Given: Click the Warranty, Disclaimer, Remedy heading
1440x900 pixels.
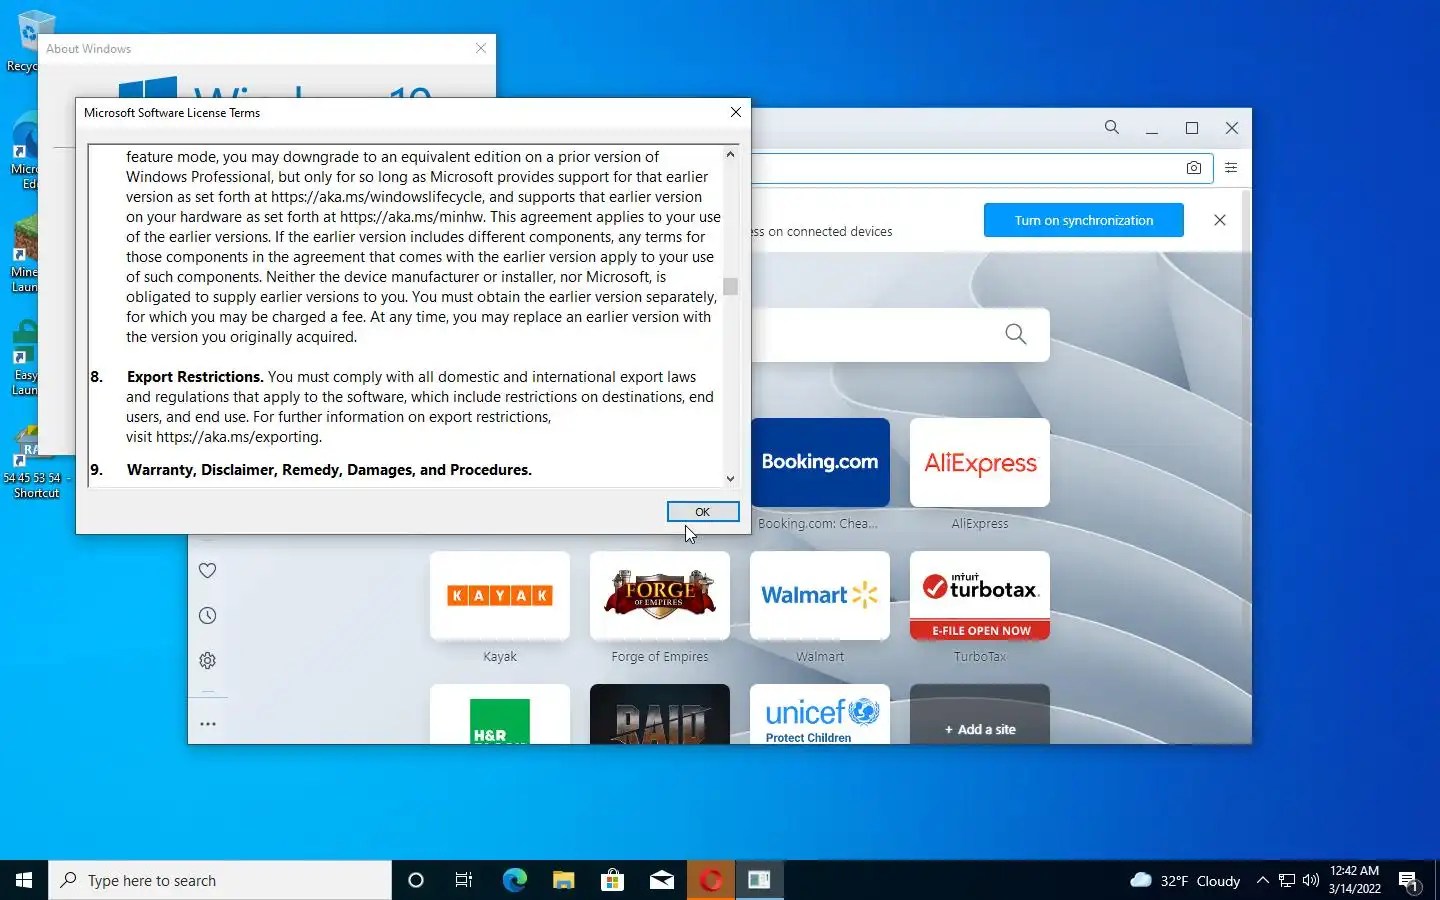Looking at the screenshot, I should [329, 470].
